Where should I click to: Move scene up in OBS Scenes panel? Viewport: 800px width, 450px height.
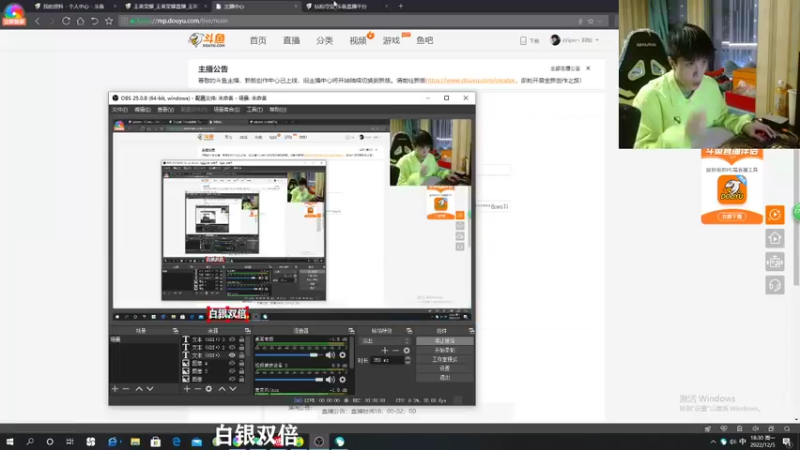pyautogui.click(x=139, y=389)
